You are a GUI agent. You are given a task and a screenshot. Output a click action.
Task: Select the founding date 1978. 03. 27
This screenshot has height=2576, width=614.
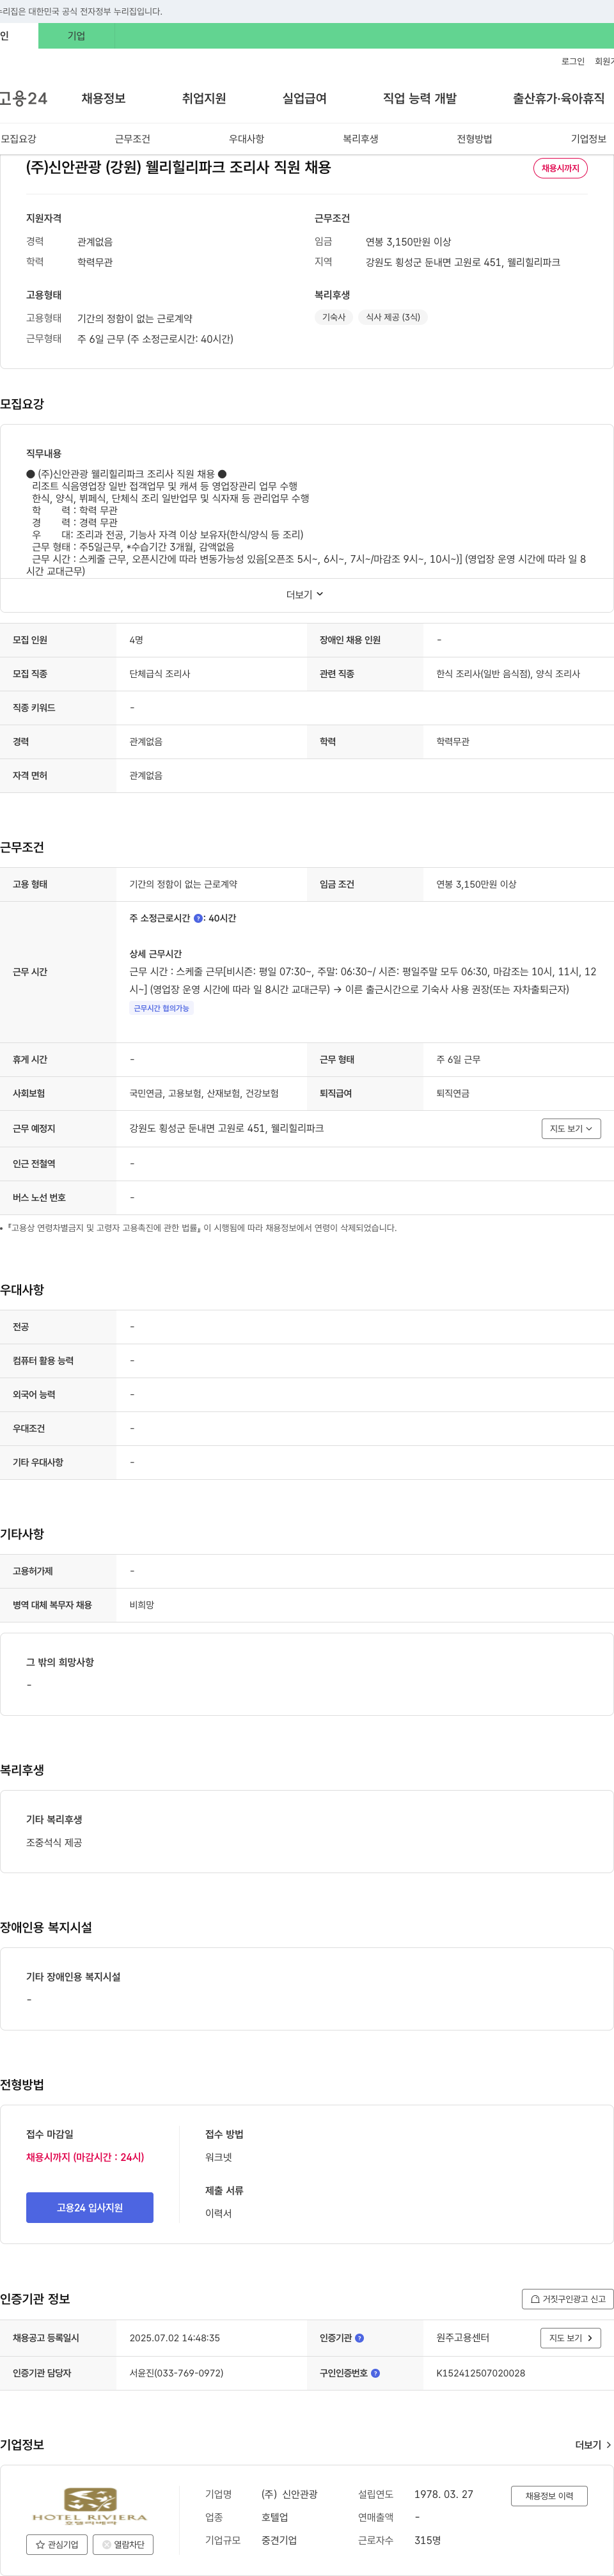(x=444, y=2494)
